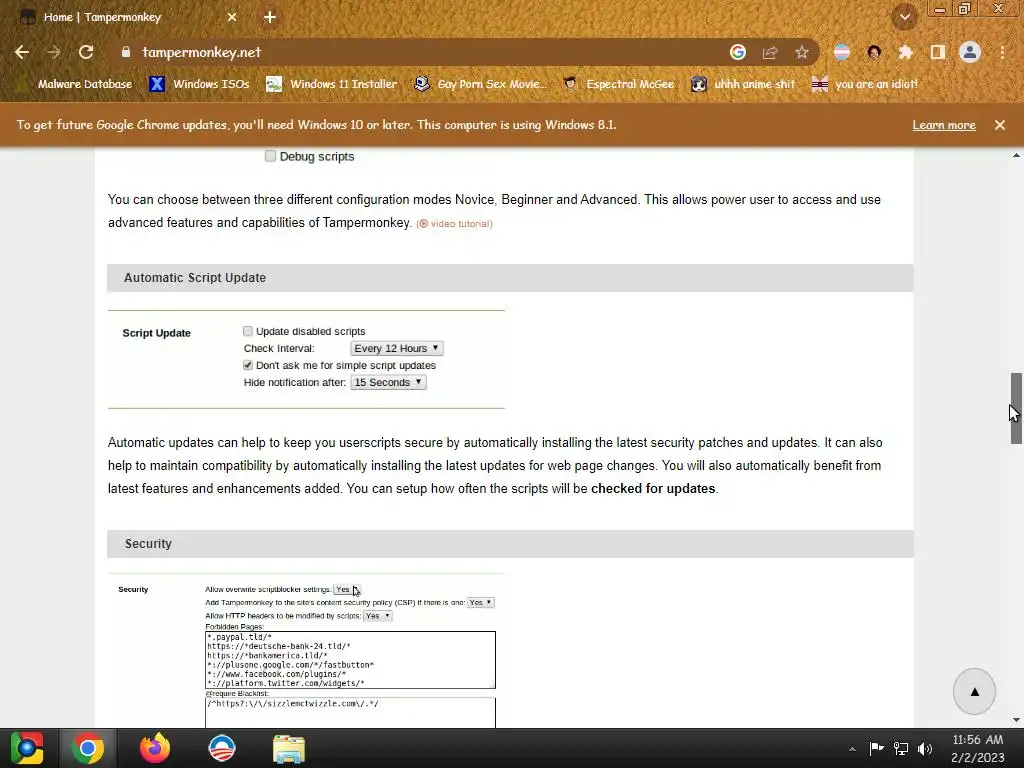
Task: Launch Firefox from the taskbar
Action: coord(155,748)
